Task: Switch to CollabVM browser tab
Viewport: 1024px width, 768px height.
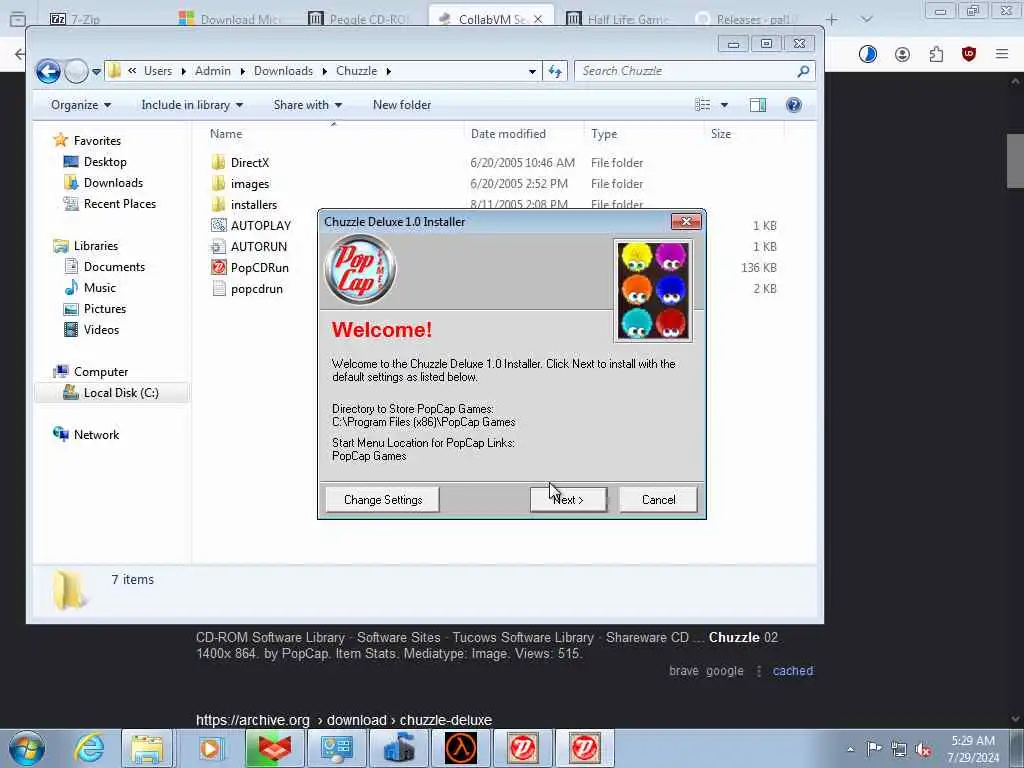Action: click(x=493, y=19)
